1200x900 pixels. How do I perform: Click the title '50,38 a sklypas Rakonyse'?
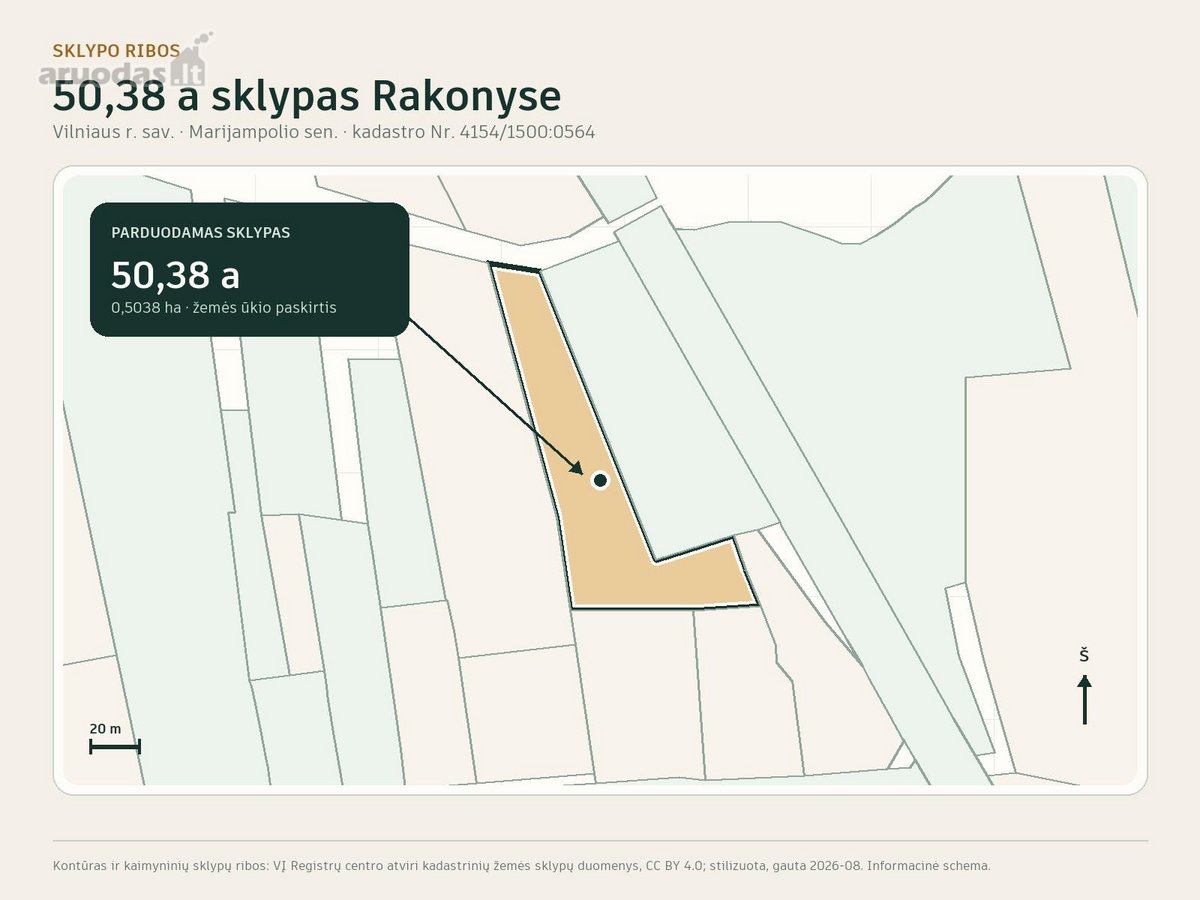307,96
